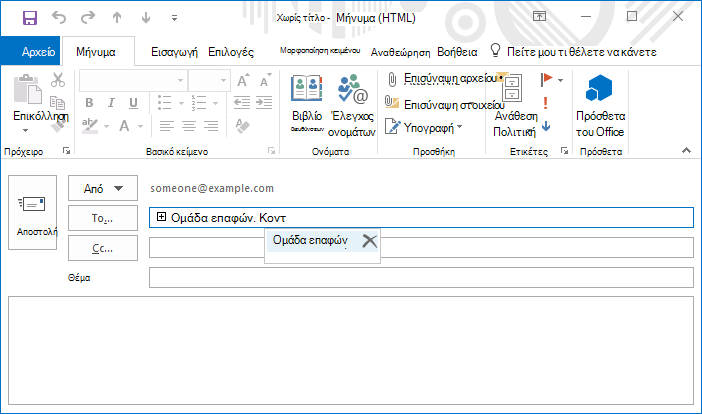Click the Save floppy disk icon
This screenshot has width=702, height=414.
pyautogui.click(x=30, y=18)
